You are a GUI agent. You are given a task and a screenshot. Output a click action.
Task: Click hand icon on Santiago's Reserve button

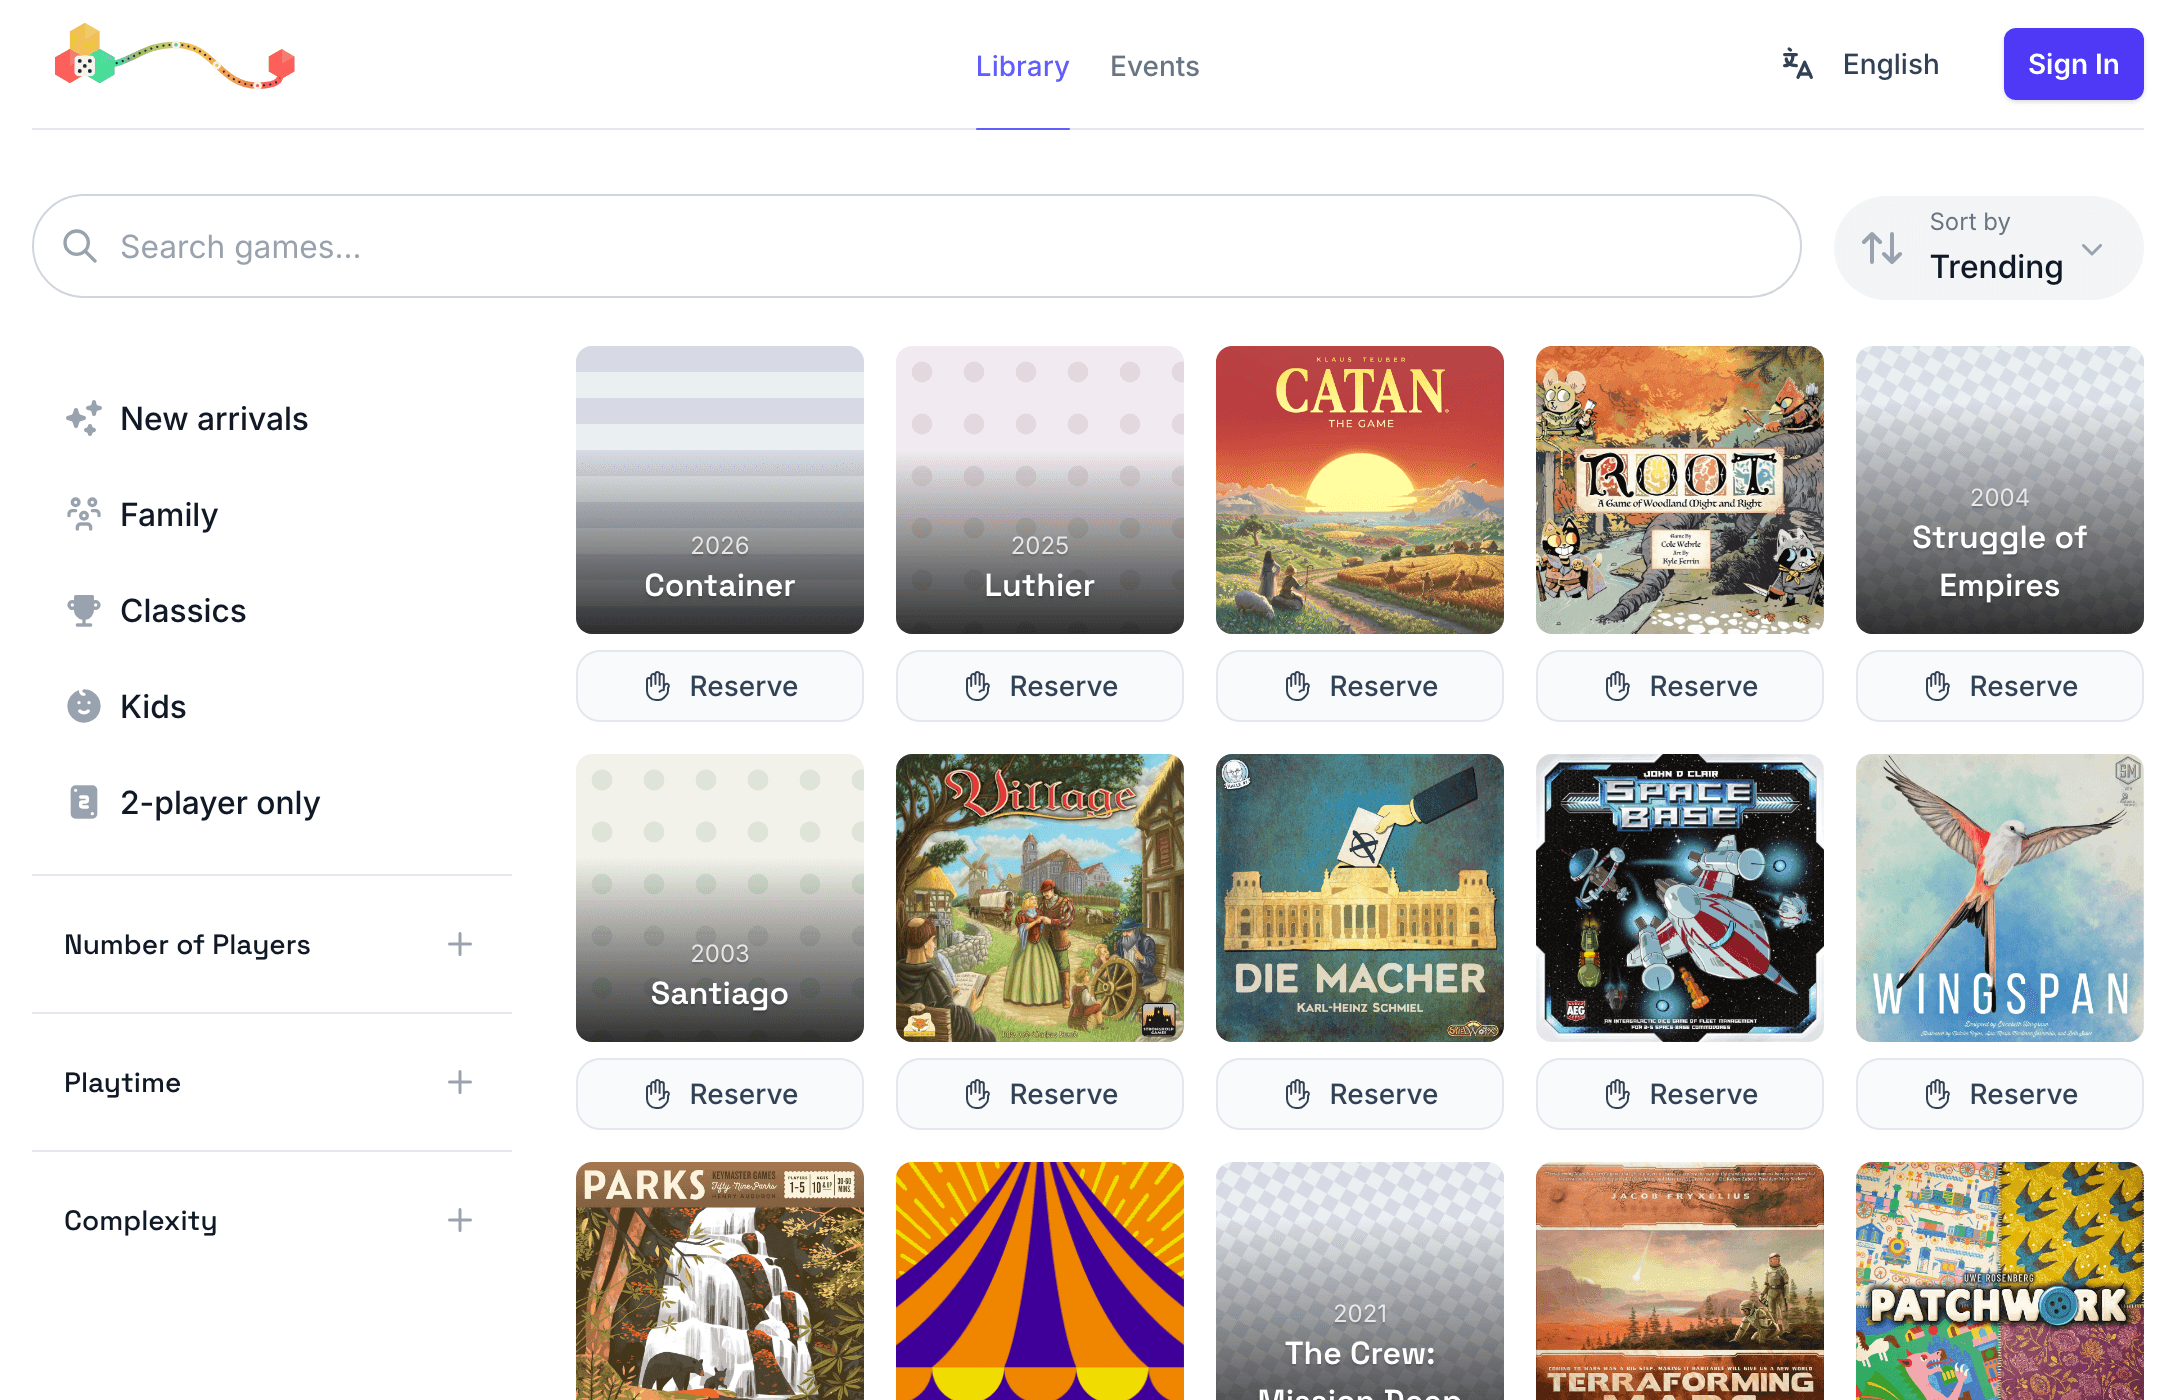[657, 1094]
